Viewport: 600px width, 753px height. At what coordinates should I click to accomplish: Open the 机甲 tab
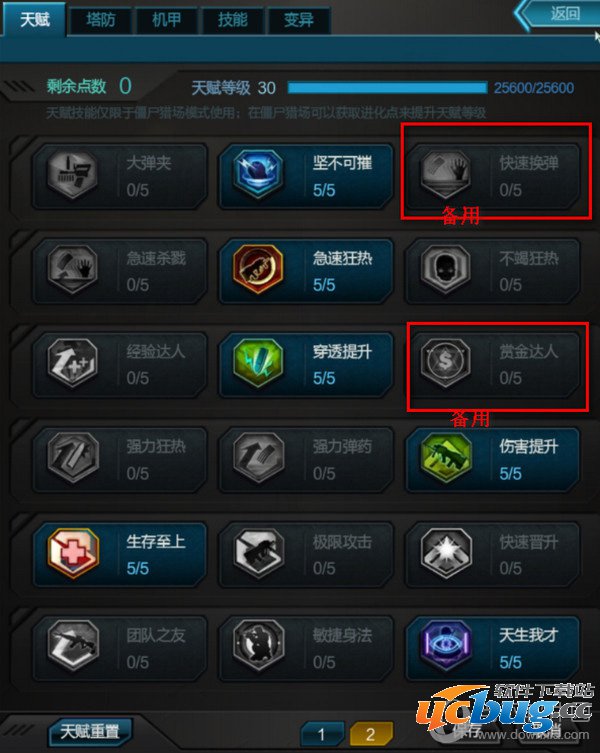point(167,20)
